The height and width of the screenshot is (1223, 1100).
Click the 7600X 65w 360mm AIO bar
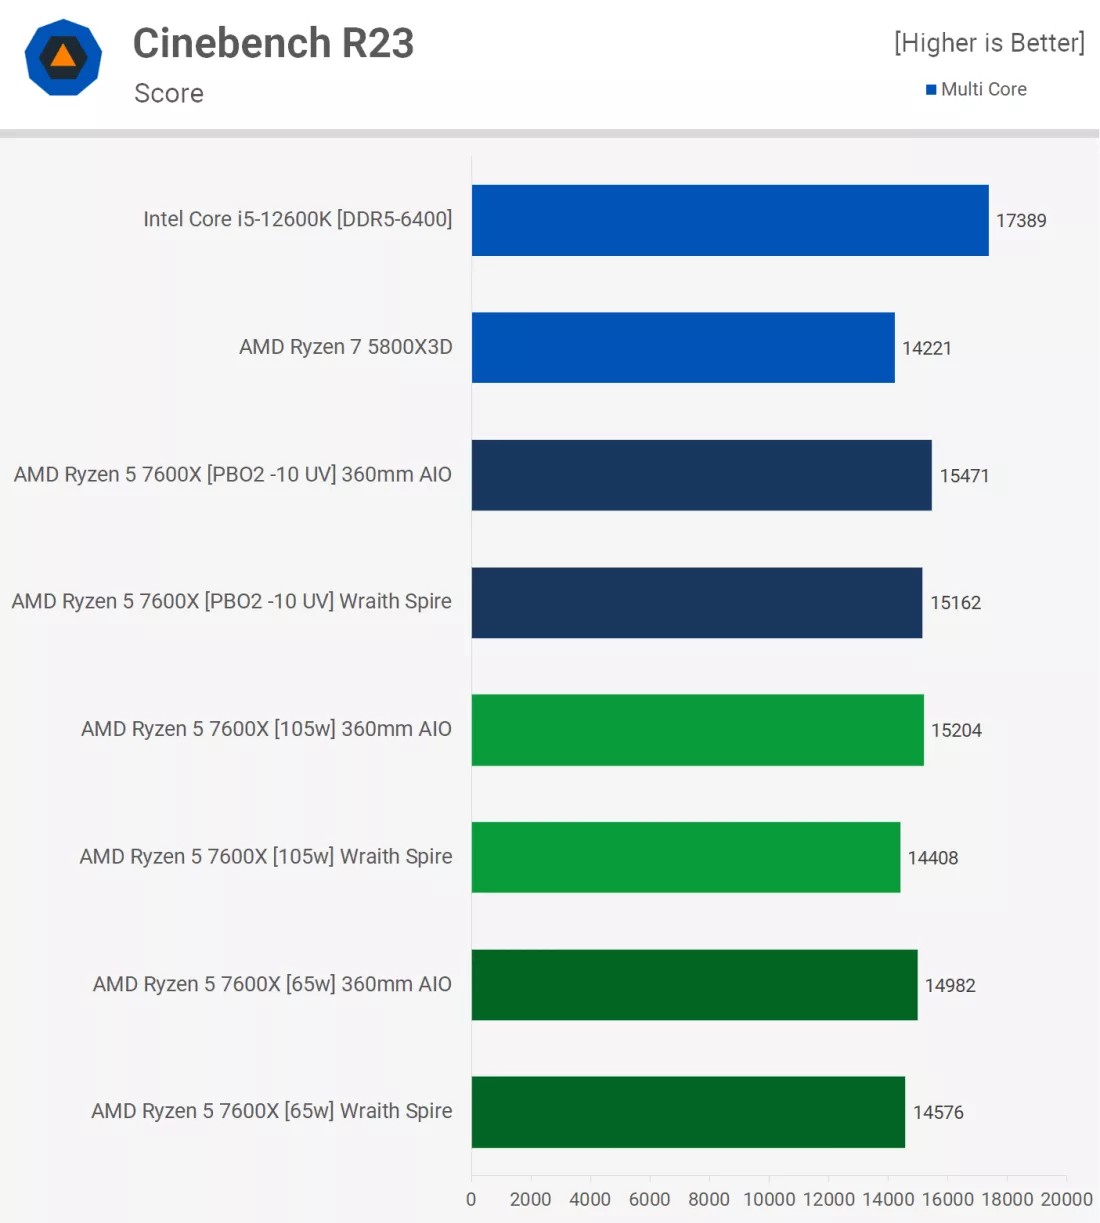tap(694, 984)
